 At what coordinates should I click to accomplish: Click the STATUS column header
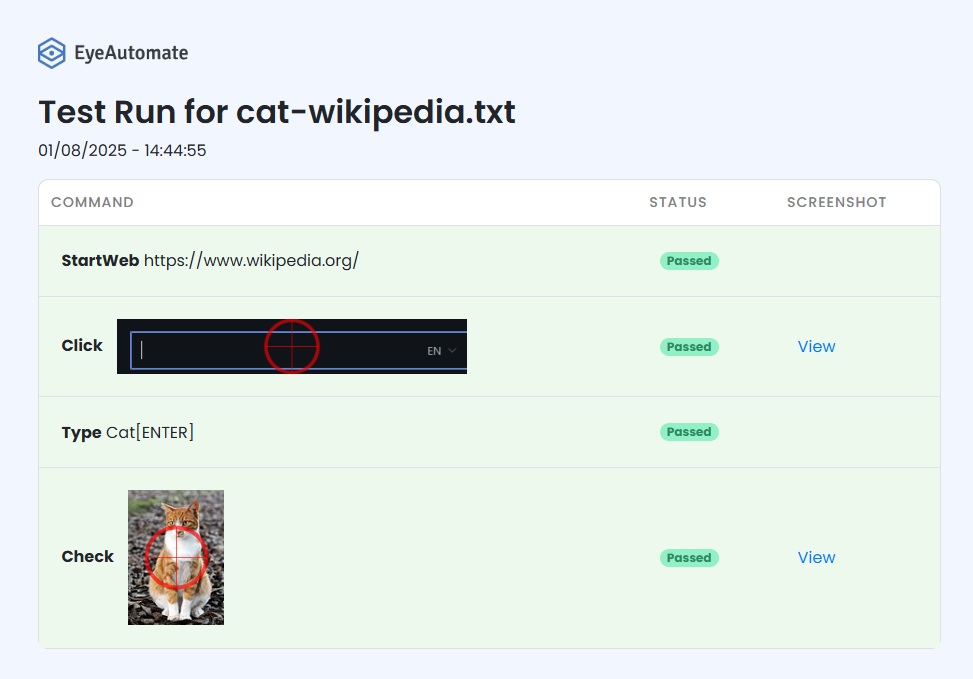[678, 202]
